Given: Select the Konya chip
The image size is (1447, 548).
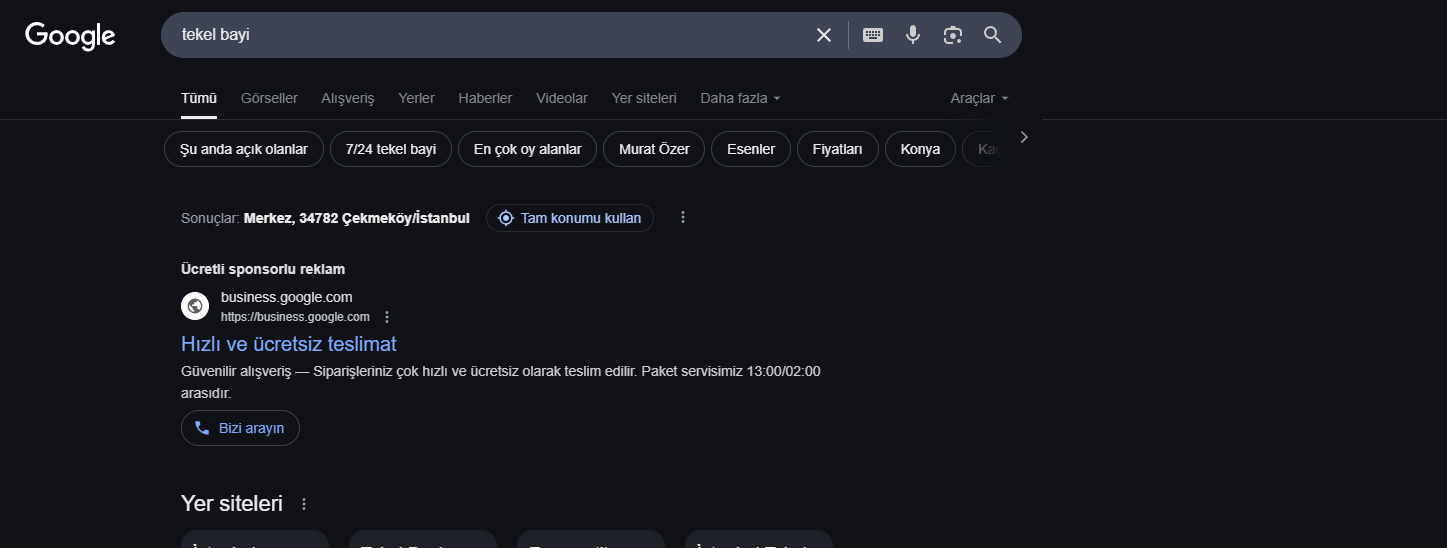Looking at the screenshot, I should [920, 149].
